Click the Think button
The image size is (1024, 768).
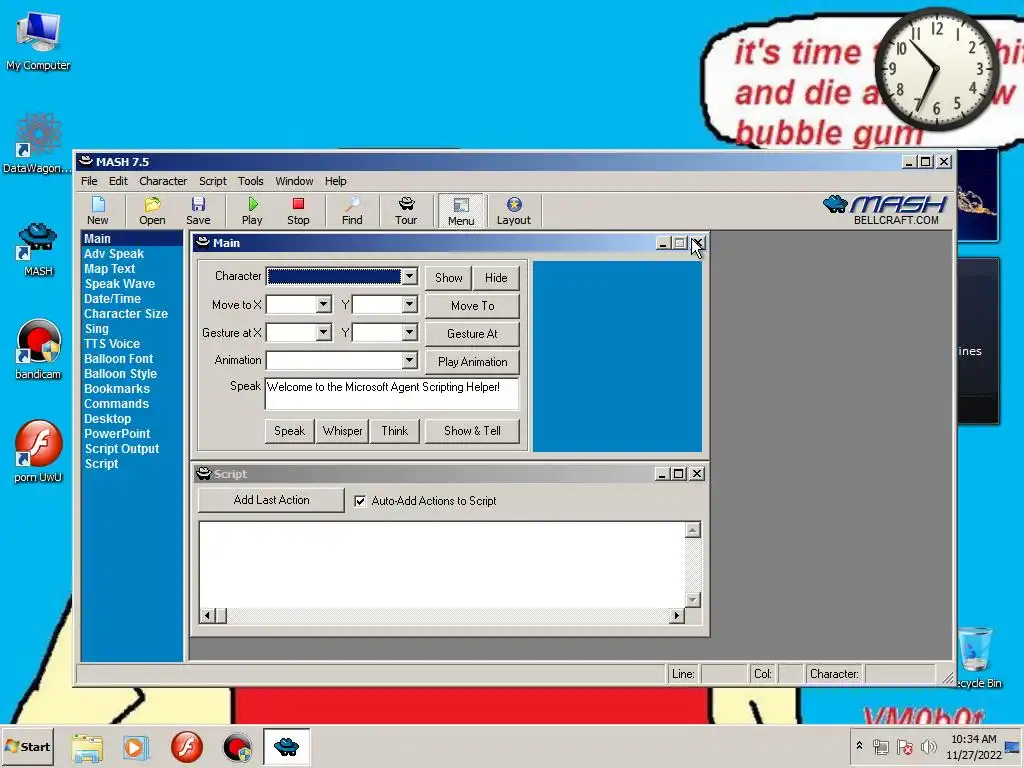(394, 431)
